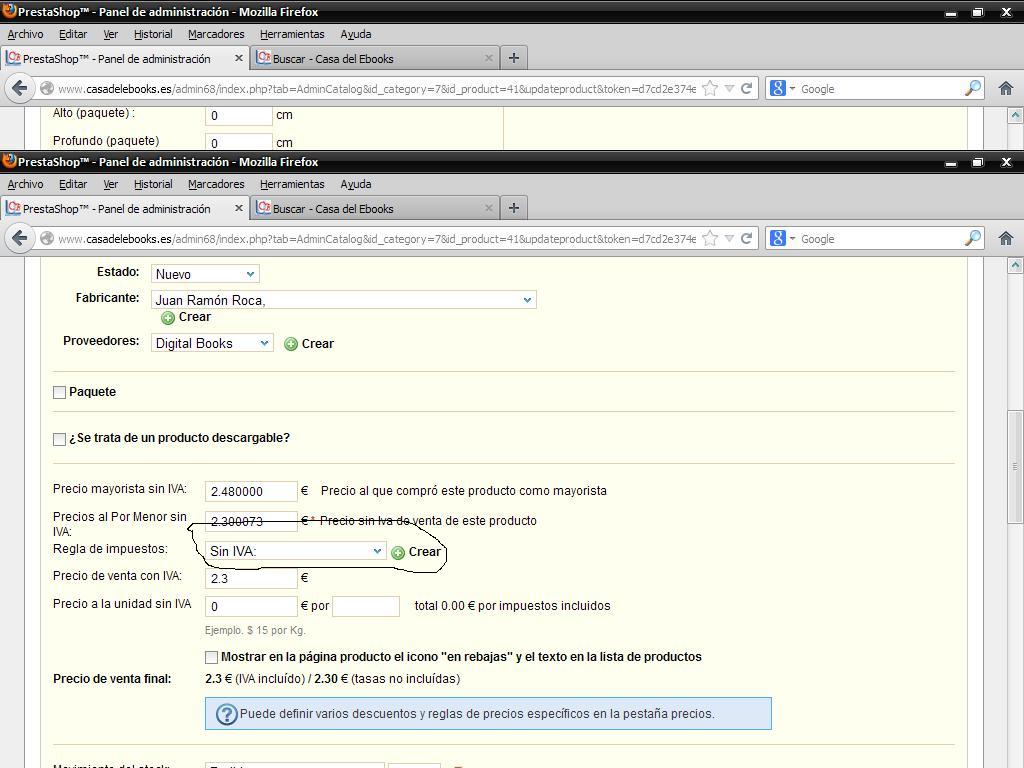Click the address bar in the lower window
This screenshot has height=768, width=1024.
point(376,238)
